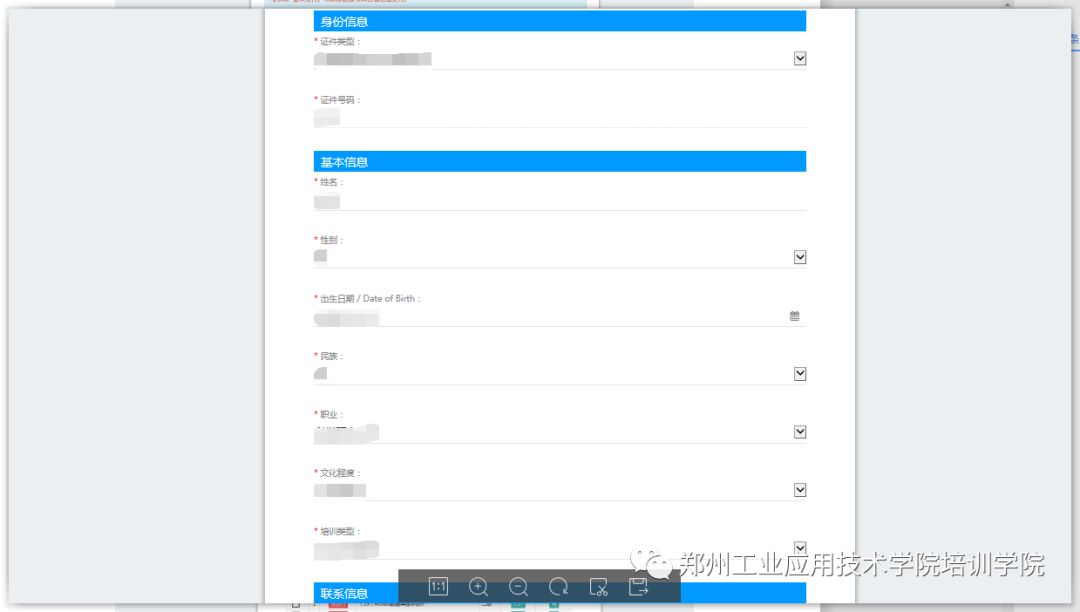This screenshot has width=1080, height=612.
Task: Click the zoom in magnifier icon
Action: pyautogui.click(x=478, y=587)
